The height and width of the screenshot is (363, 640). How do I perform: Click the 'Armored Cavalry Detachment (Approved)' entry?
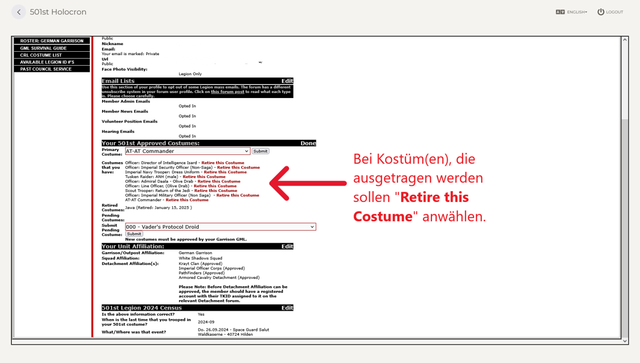coord(219,277)
